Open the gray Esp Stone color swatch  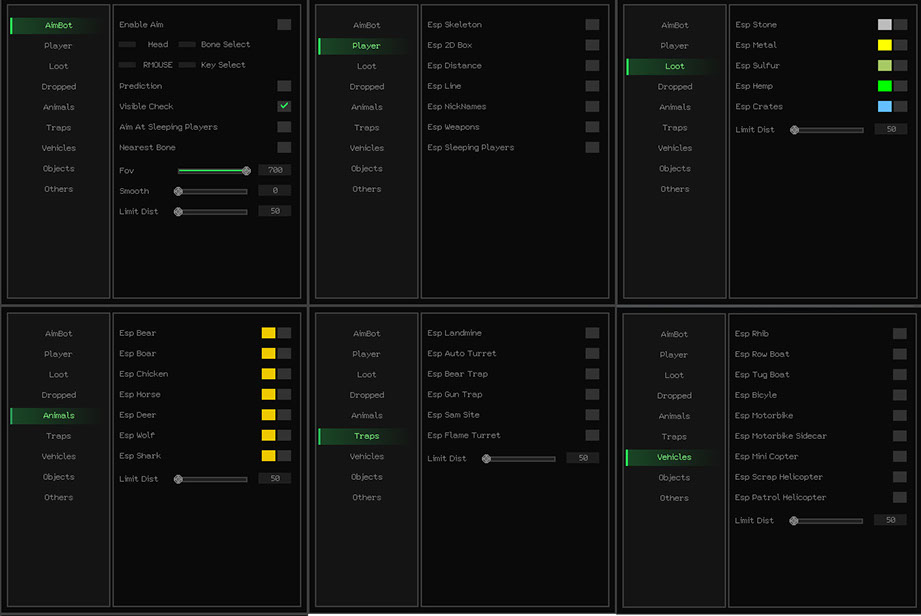[x=884, y=24]
